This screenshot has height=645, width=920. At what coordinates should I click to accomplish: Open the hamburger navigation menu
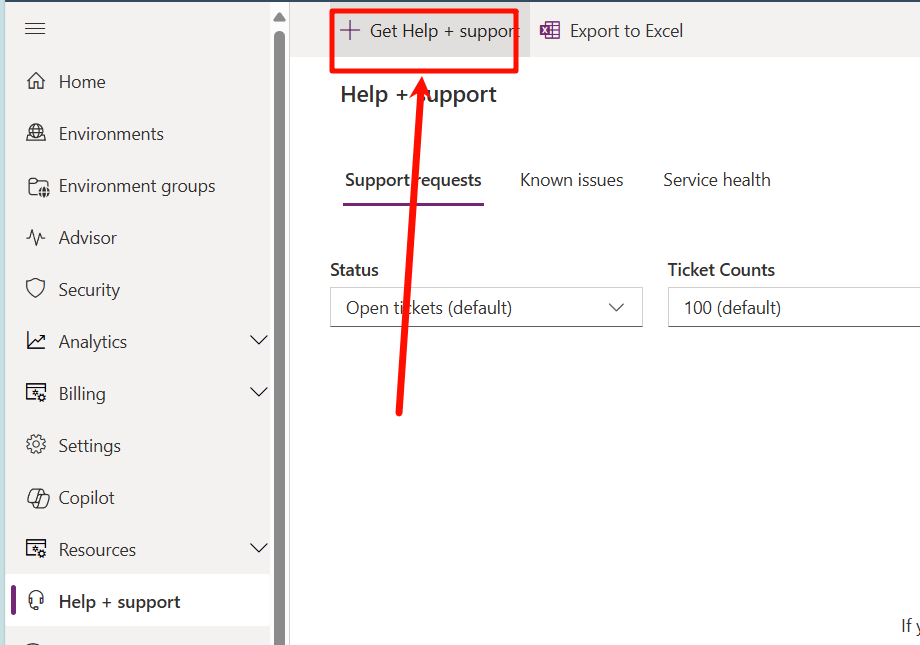(x=34, y=28)
